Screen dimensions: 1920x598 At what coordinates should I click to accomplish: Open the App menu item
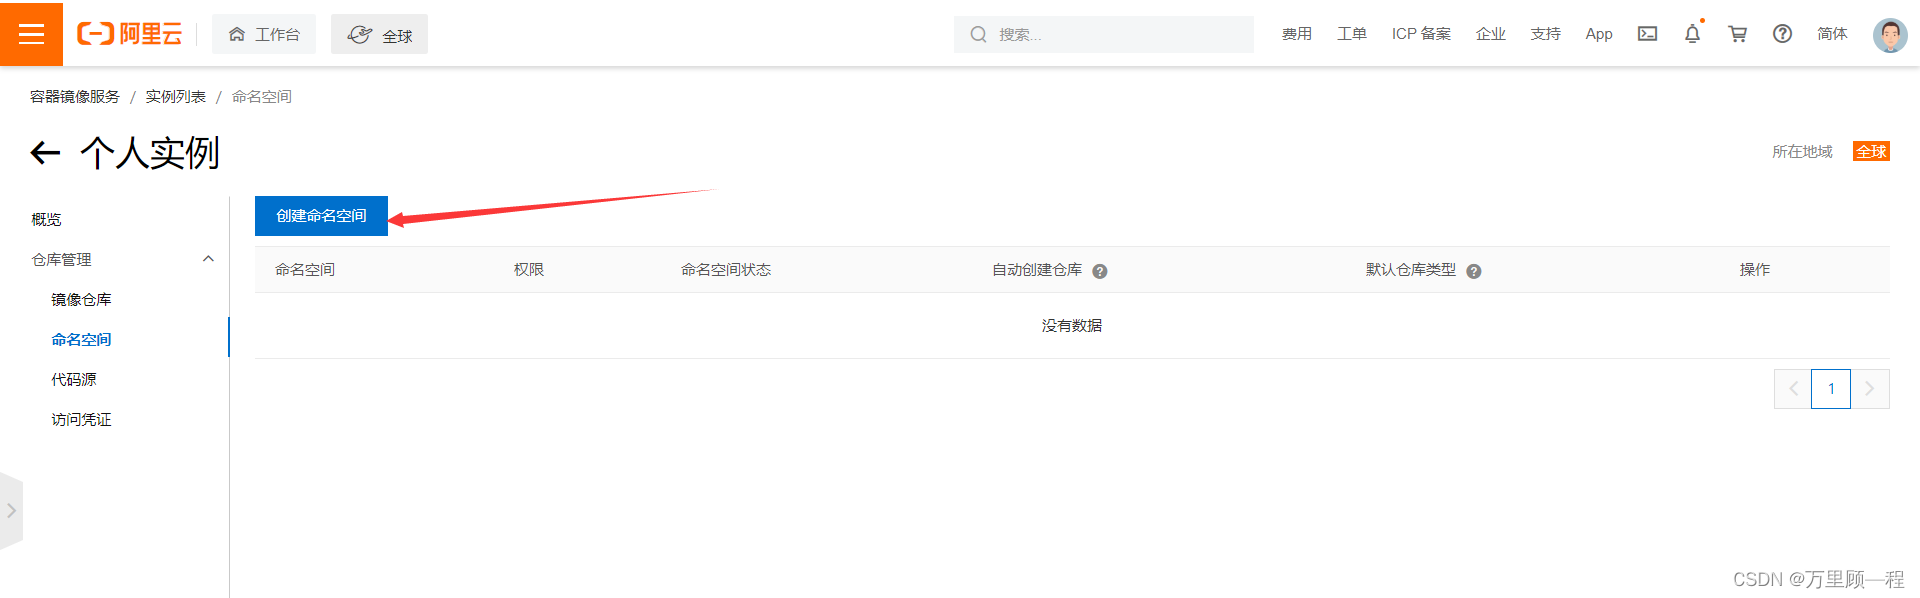(1599, 34)
